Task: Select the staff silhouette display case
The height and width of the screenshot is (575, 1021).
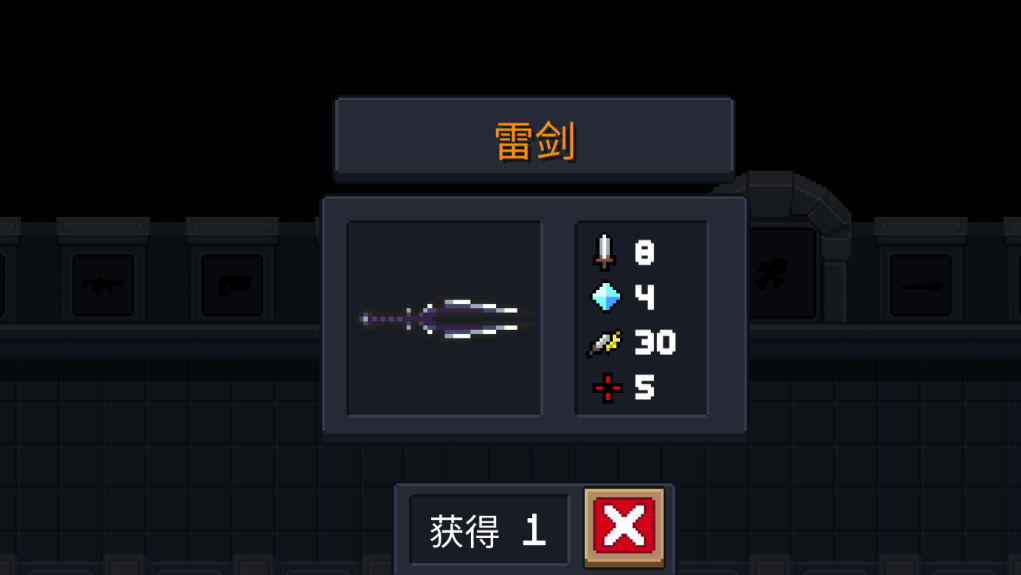Action: tap(921, 285)
